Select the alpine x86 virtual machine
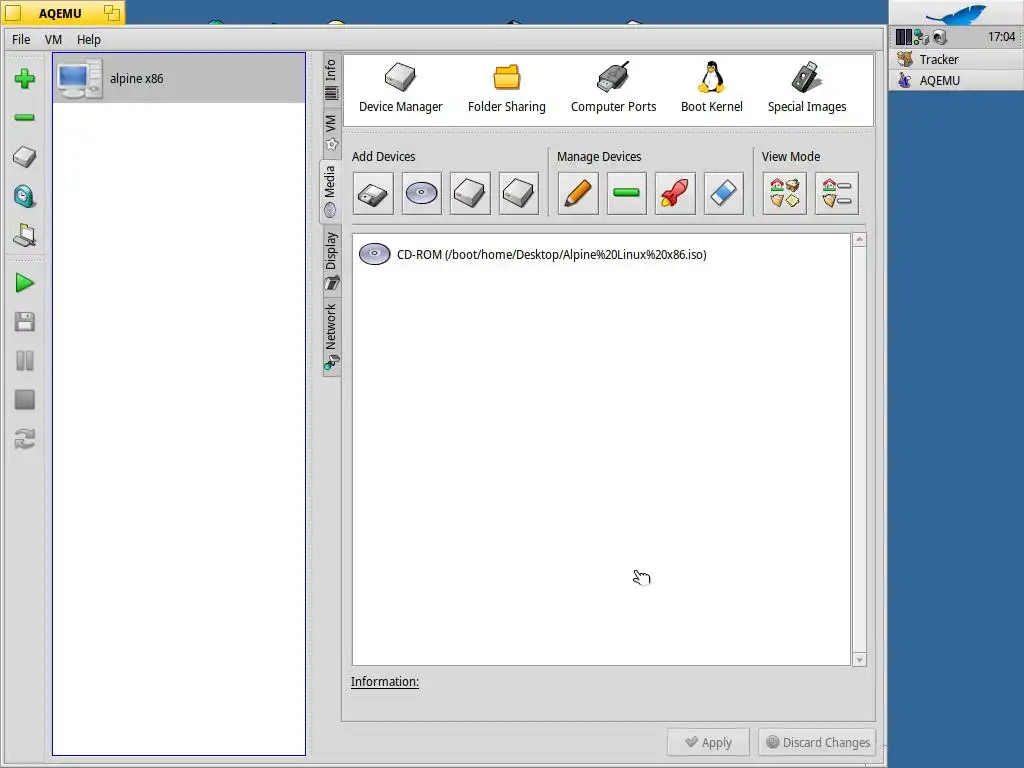 click(179, 78)
